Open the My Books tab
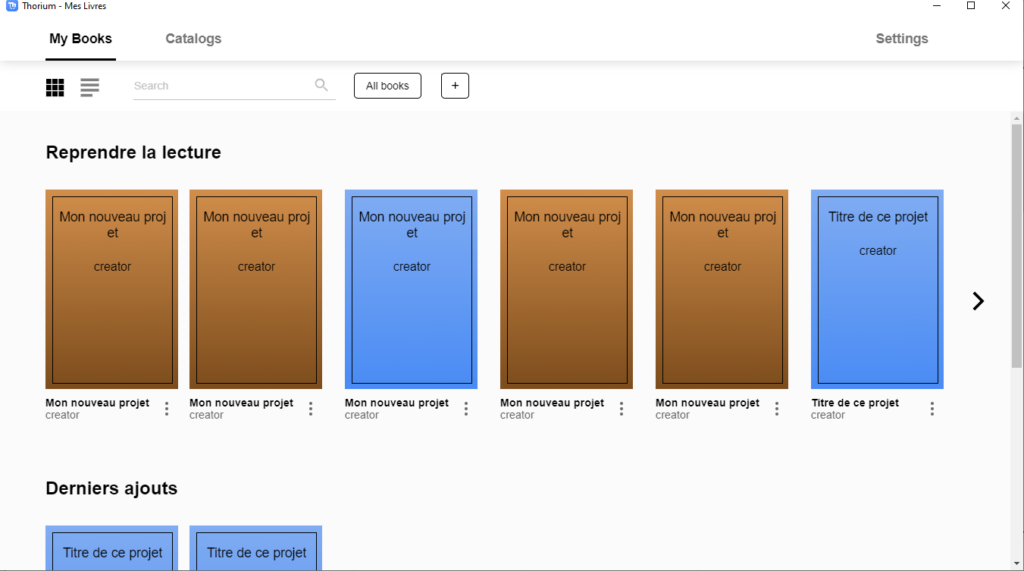Viewport: 1024px width, 571px height. pos(81,39)
